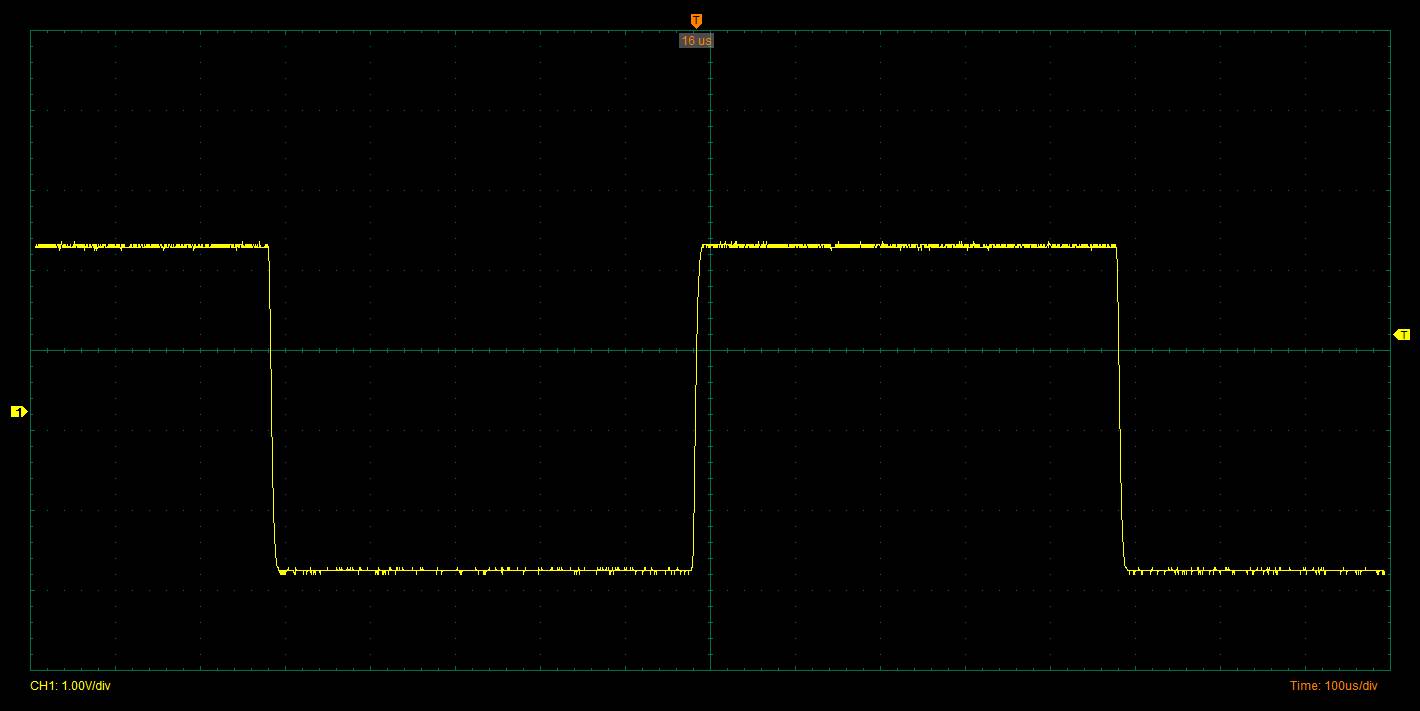Screen dimensions: 1420x711
Task: Select the second high plateau of the waveform
Action: click(x=908, y=245)
